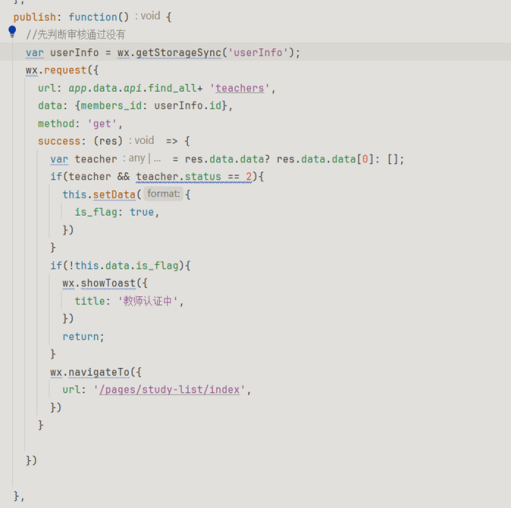The image size is (511, 508).
Task: Click the 'get' method string
Action: click(x=102, y=124)
